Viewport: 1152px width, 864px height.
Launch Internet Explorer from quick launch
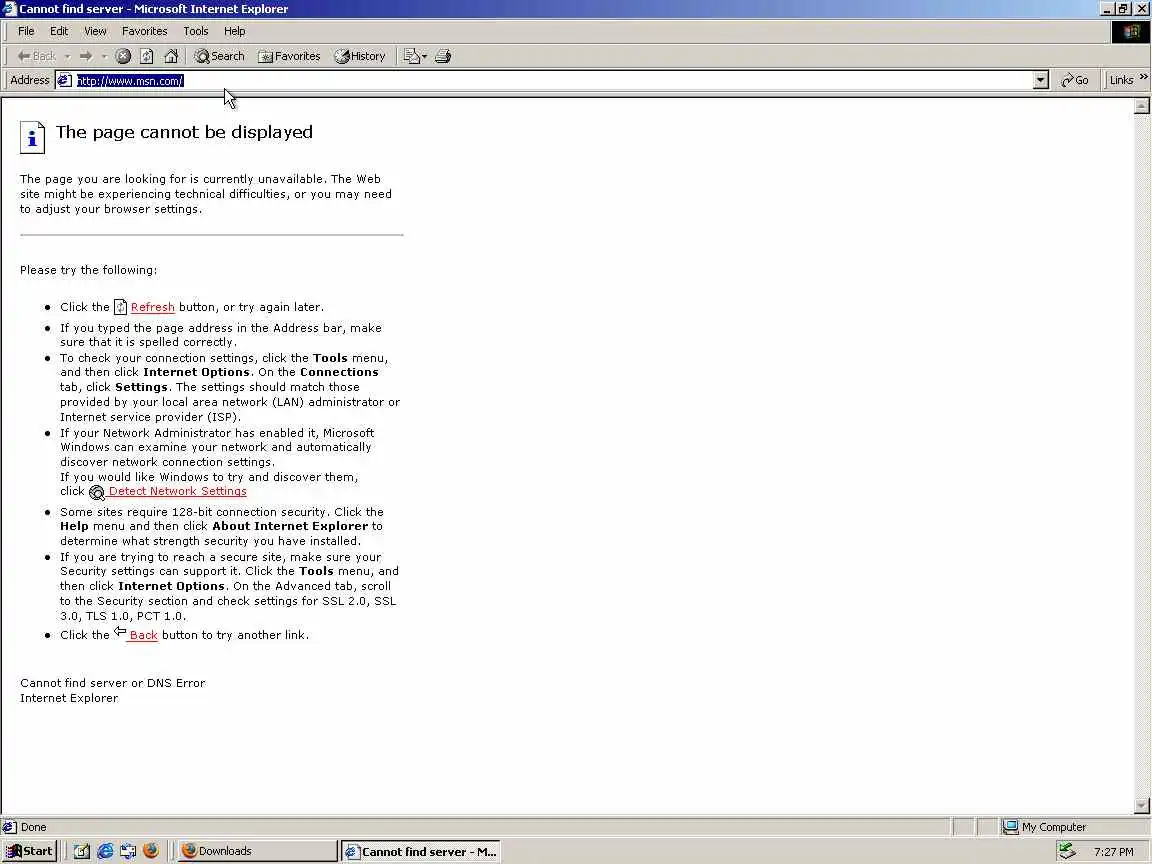105,851
